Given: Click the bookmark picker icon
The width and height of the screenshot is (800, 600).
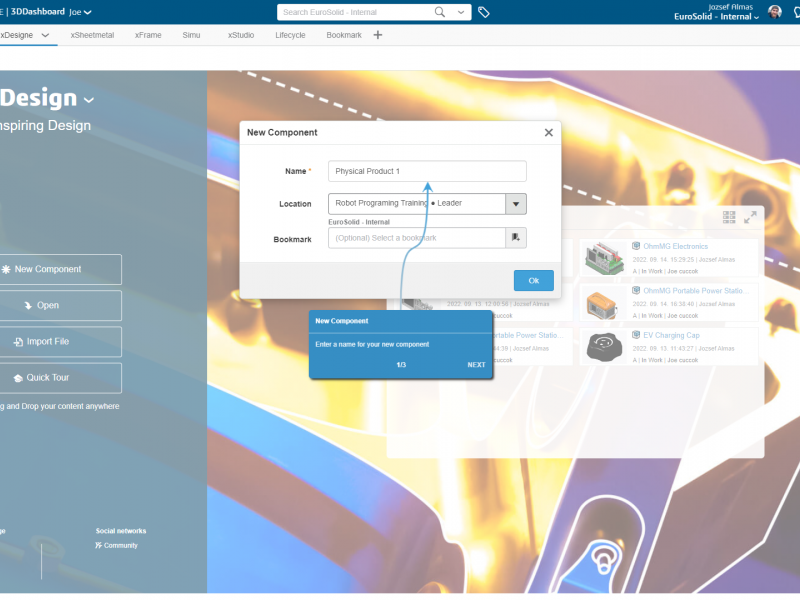Looking at the screenshot, I should tap(516, 238).
